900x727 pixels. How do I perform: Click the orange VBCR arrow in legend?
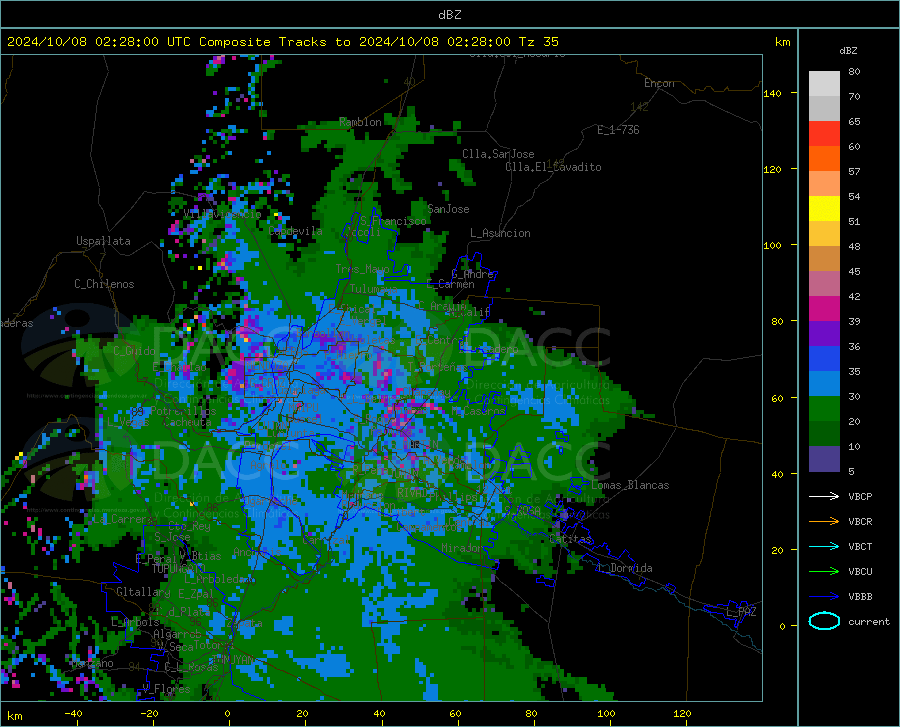tap(824, 521)
